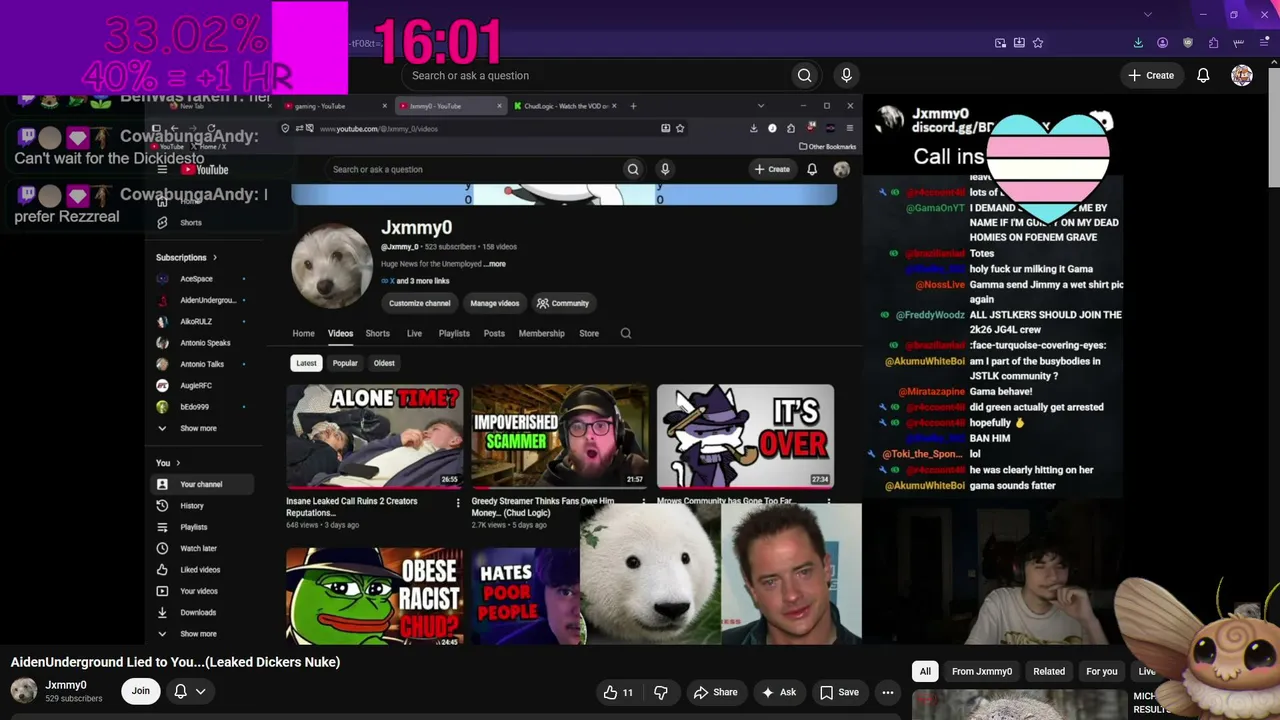This screenshot has width=1280, height=720.
Task: Click the star icon in the recorded window's address bar
Action: (x=680, y=129)
